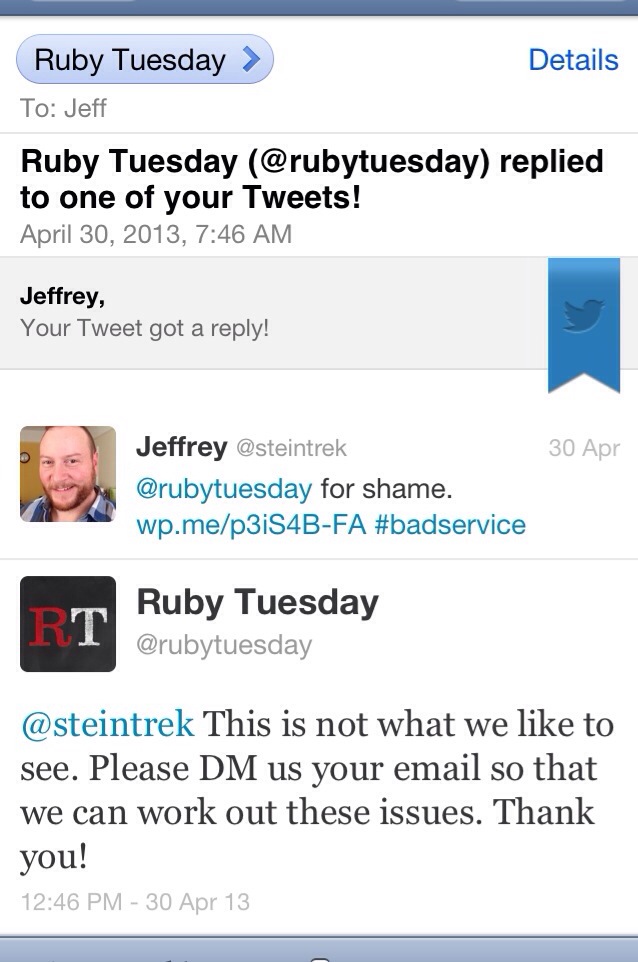Image resolution: width=638 pixels, height=962 pixels.
Task: Tap the gray @steintrek handle beside Jeffrey
Action: [291, 450]
